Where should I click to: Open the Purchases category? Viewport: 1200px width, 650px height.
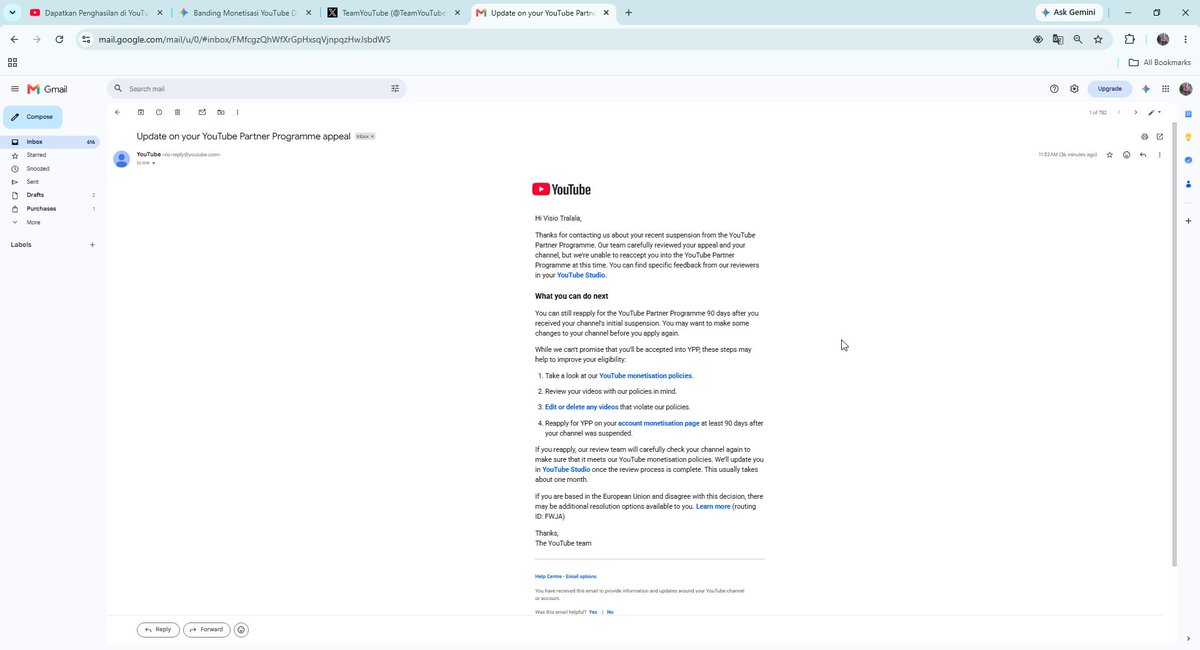pyautogui.click(x=50, y=209)
